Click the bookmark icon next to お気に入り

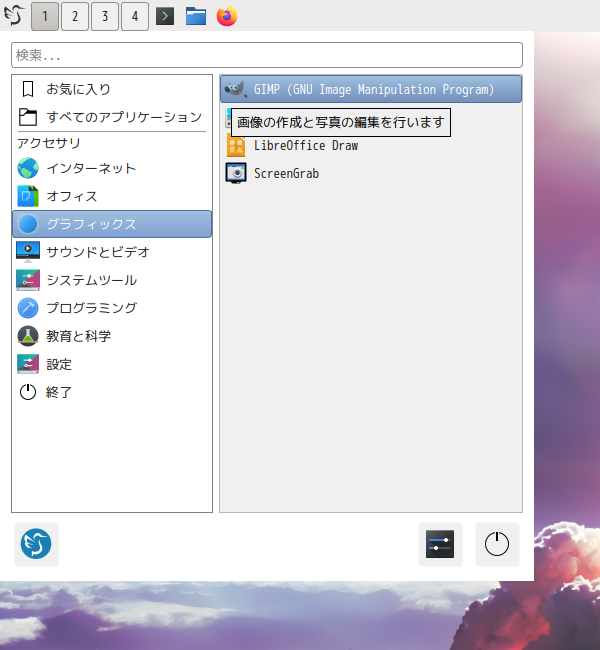(x=28, y=89)
